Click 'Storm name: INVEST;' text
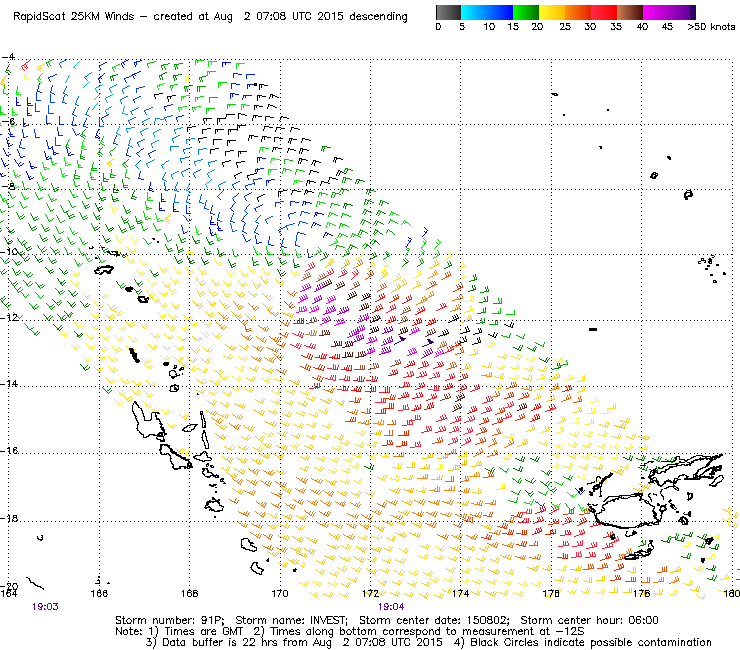This screenshot has height=650, width=740. pos(292,620)
